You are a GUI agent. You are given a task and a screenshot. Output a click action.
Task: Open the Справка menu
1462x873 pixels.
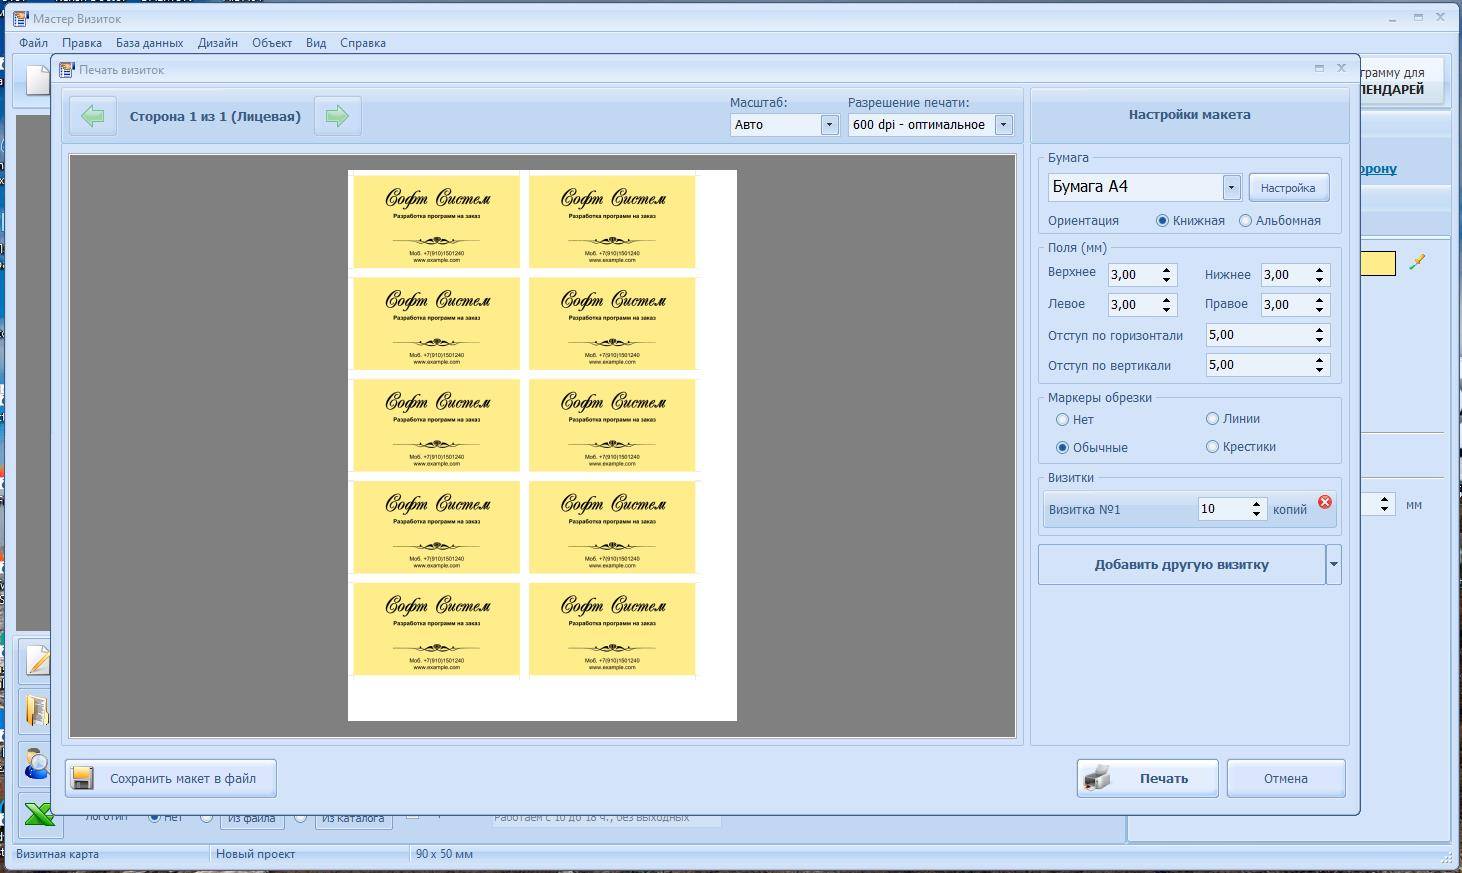(363, 43)
